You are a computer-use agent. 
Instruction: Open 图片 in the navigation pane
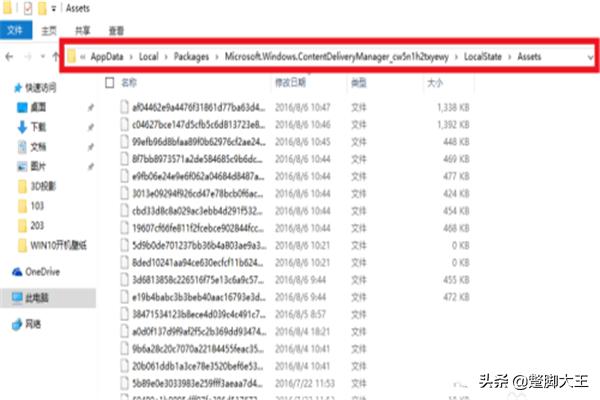click(x=38, y=166)
